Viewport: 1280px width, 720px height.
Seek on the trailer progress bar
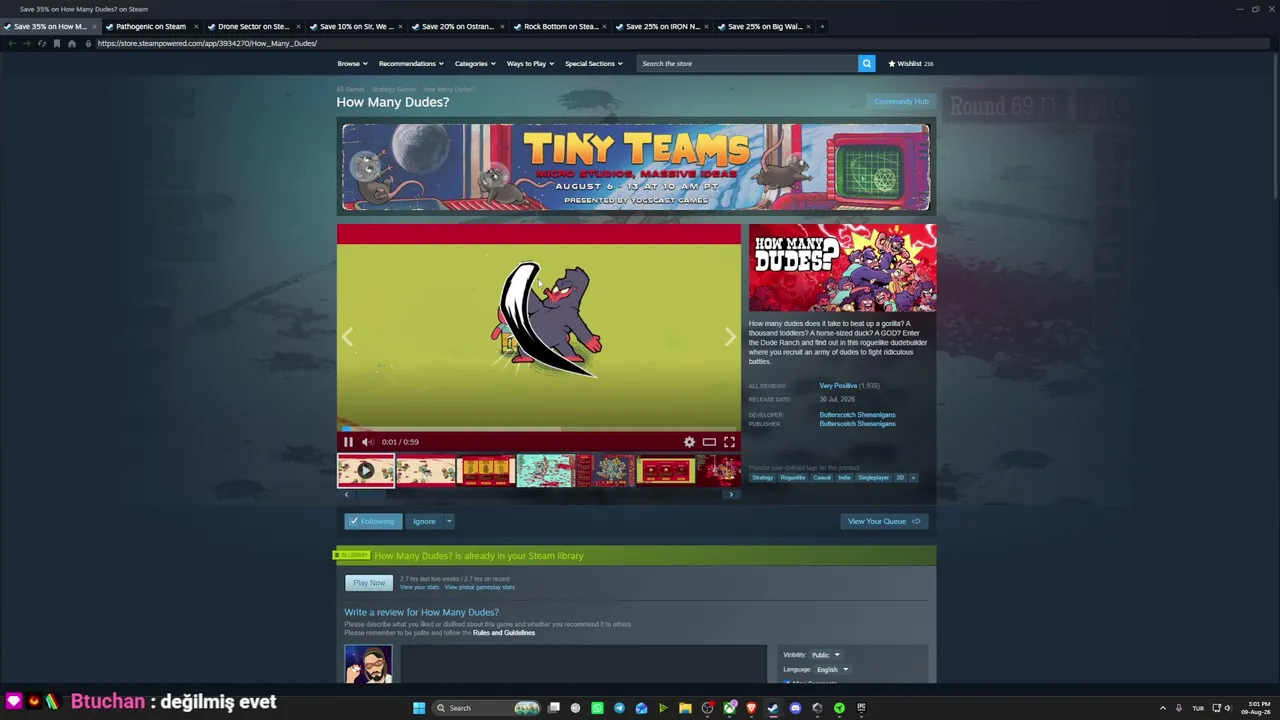539,429
